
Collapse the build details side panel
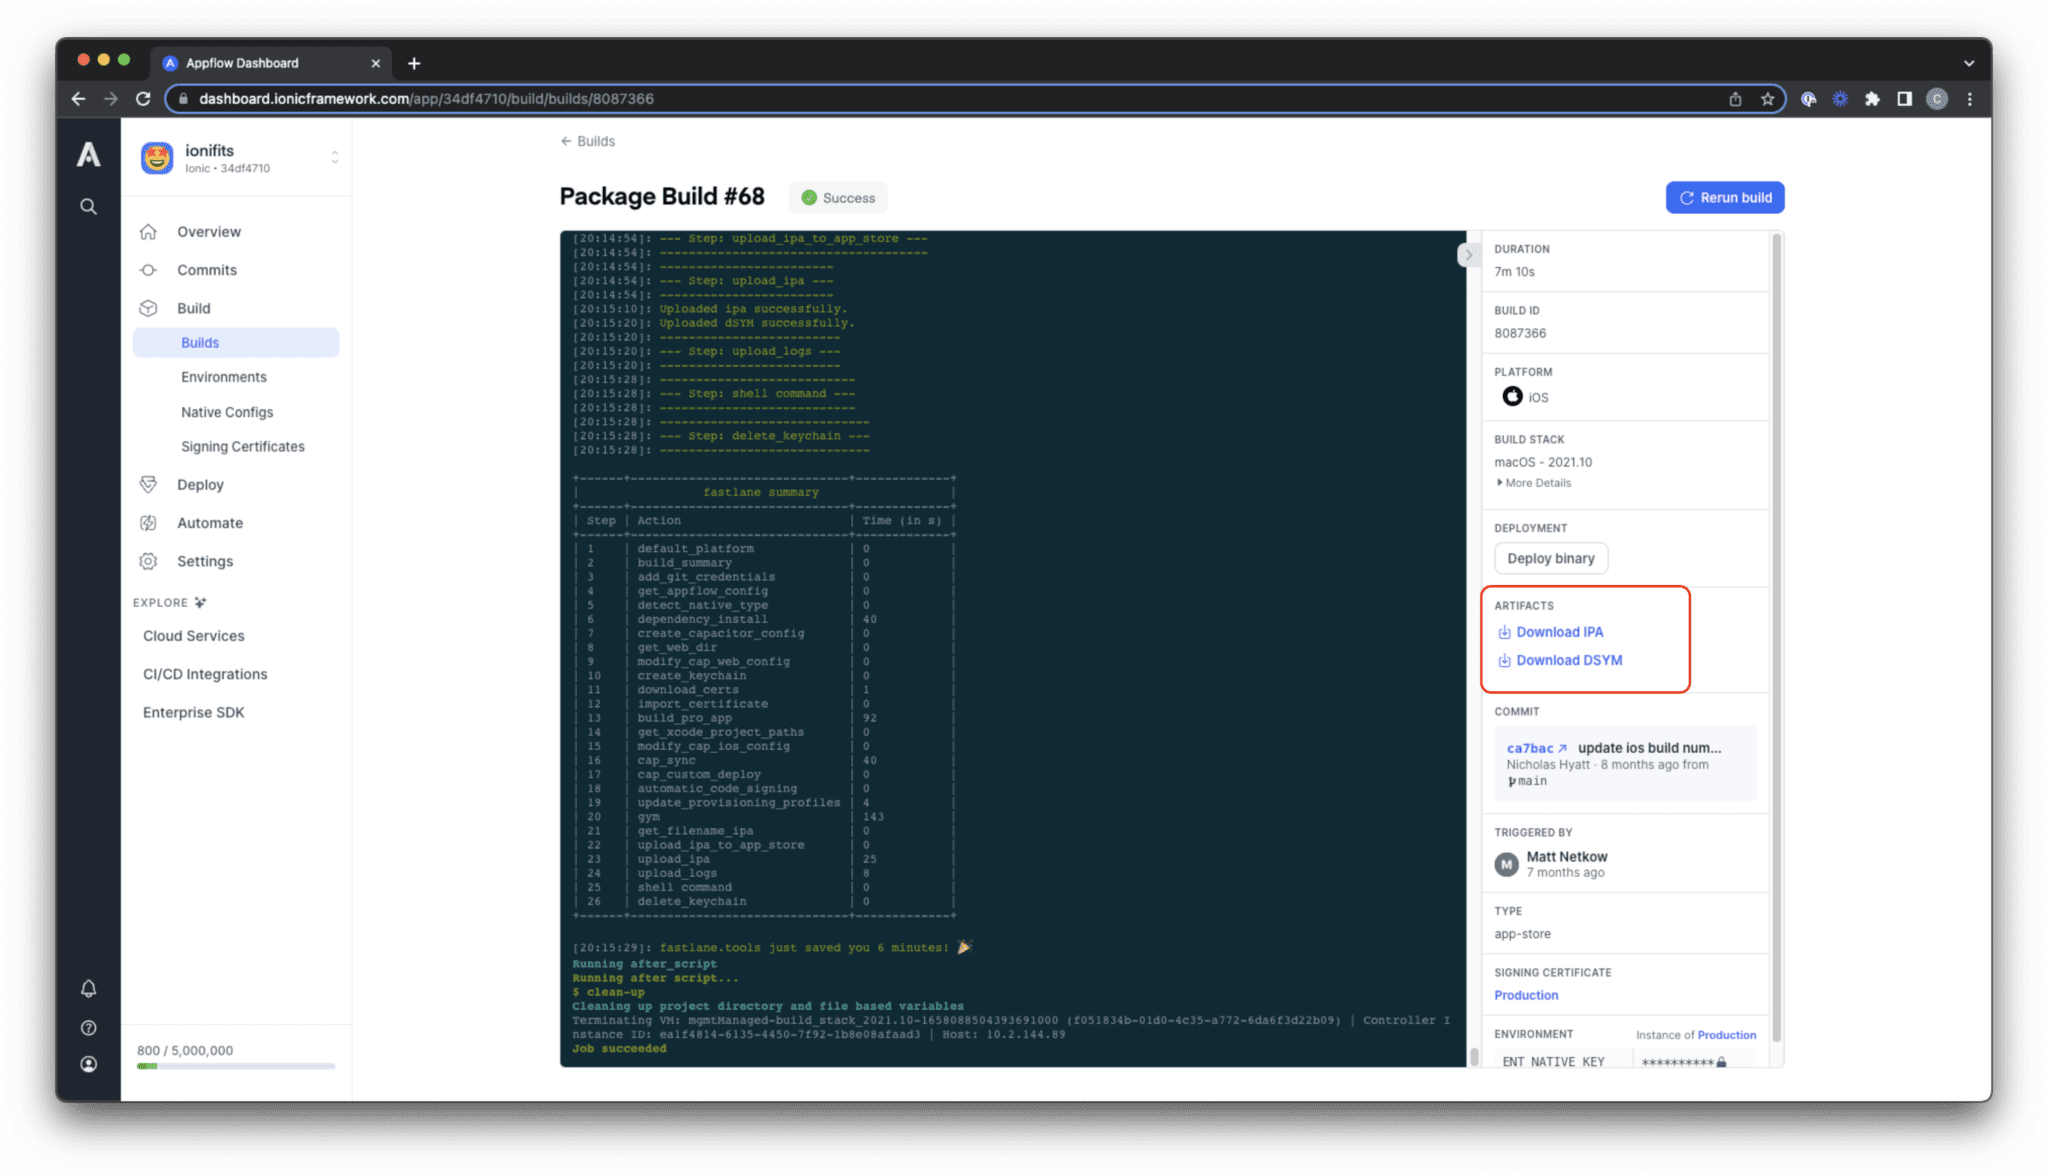coord(1468,255)
